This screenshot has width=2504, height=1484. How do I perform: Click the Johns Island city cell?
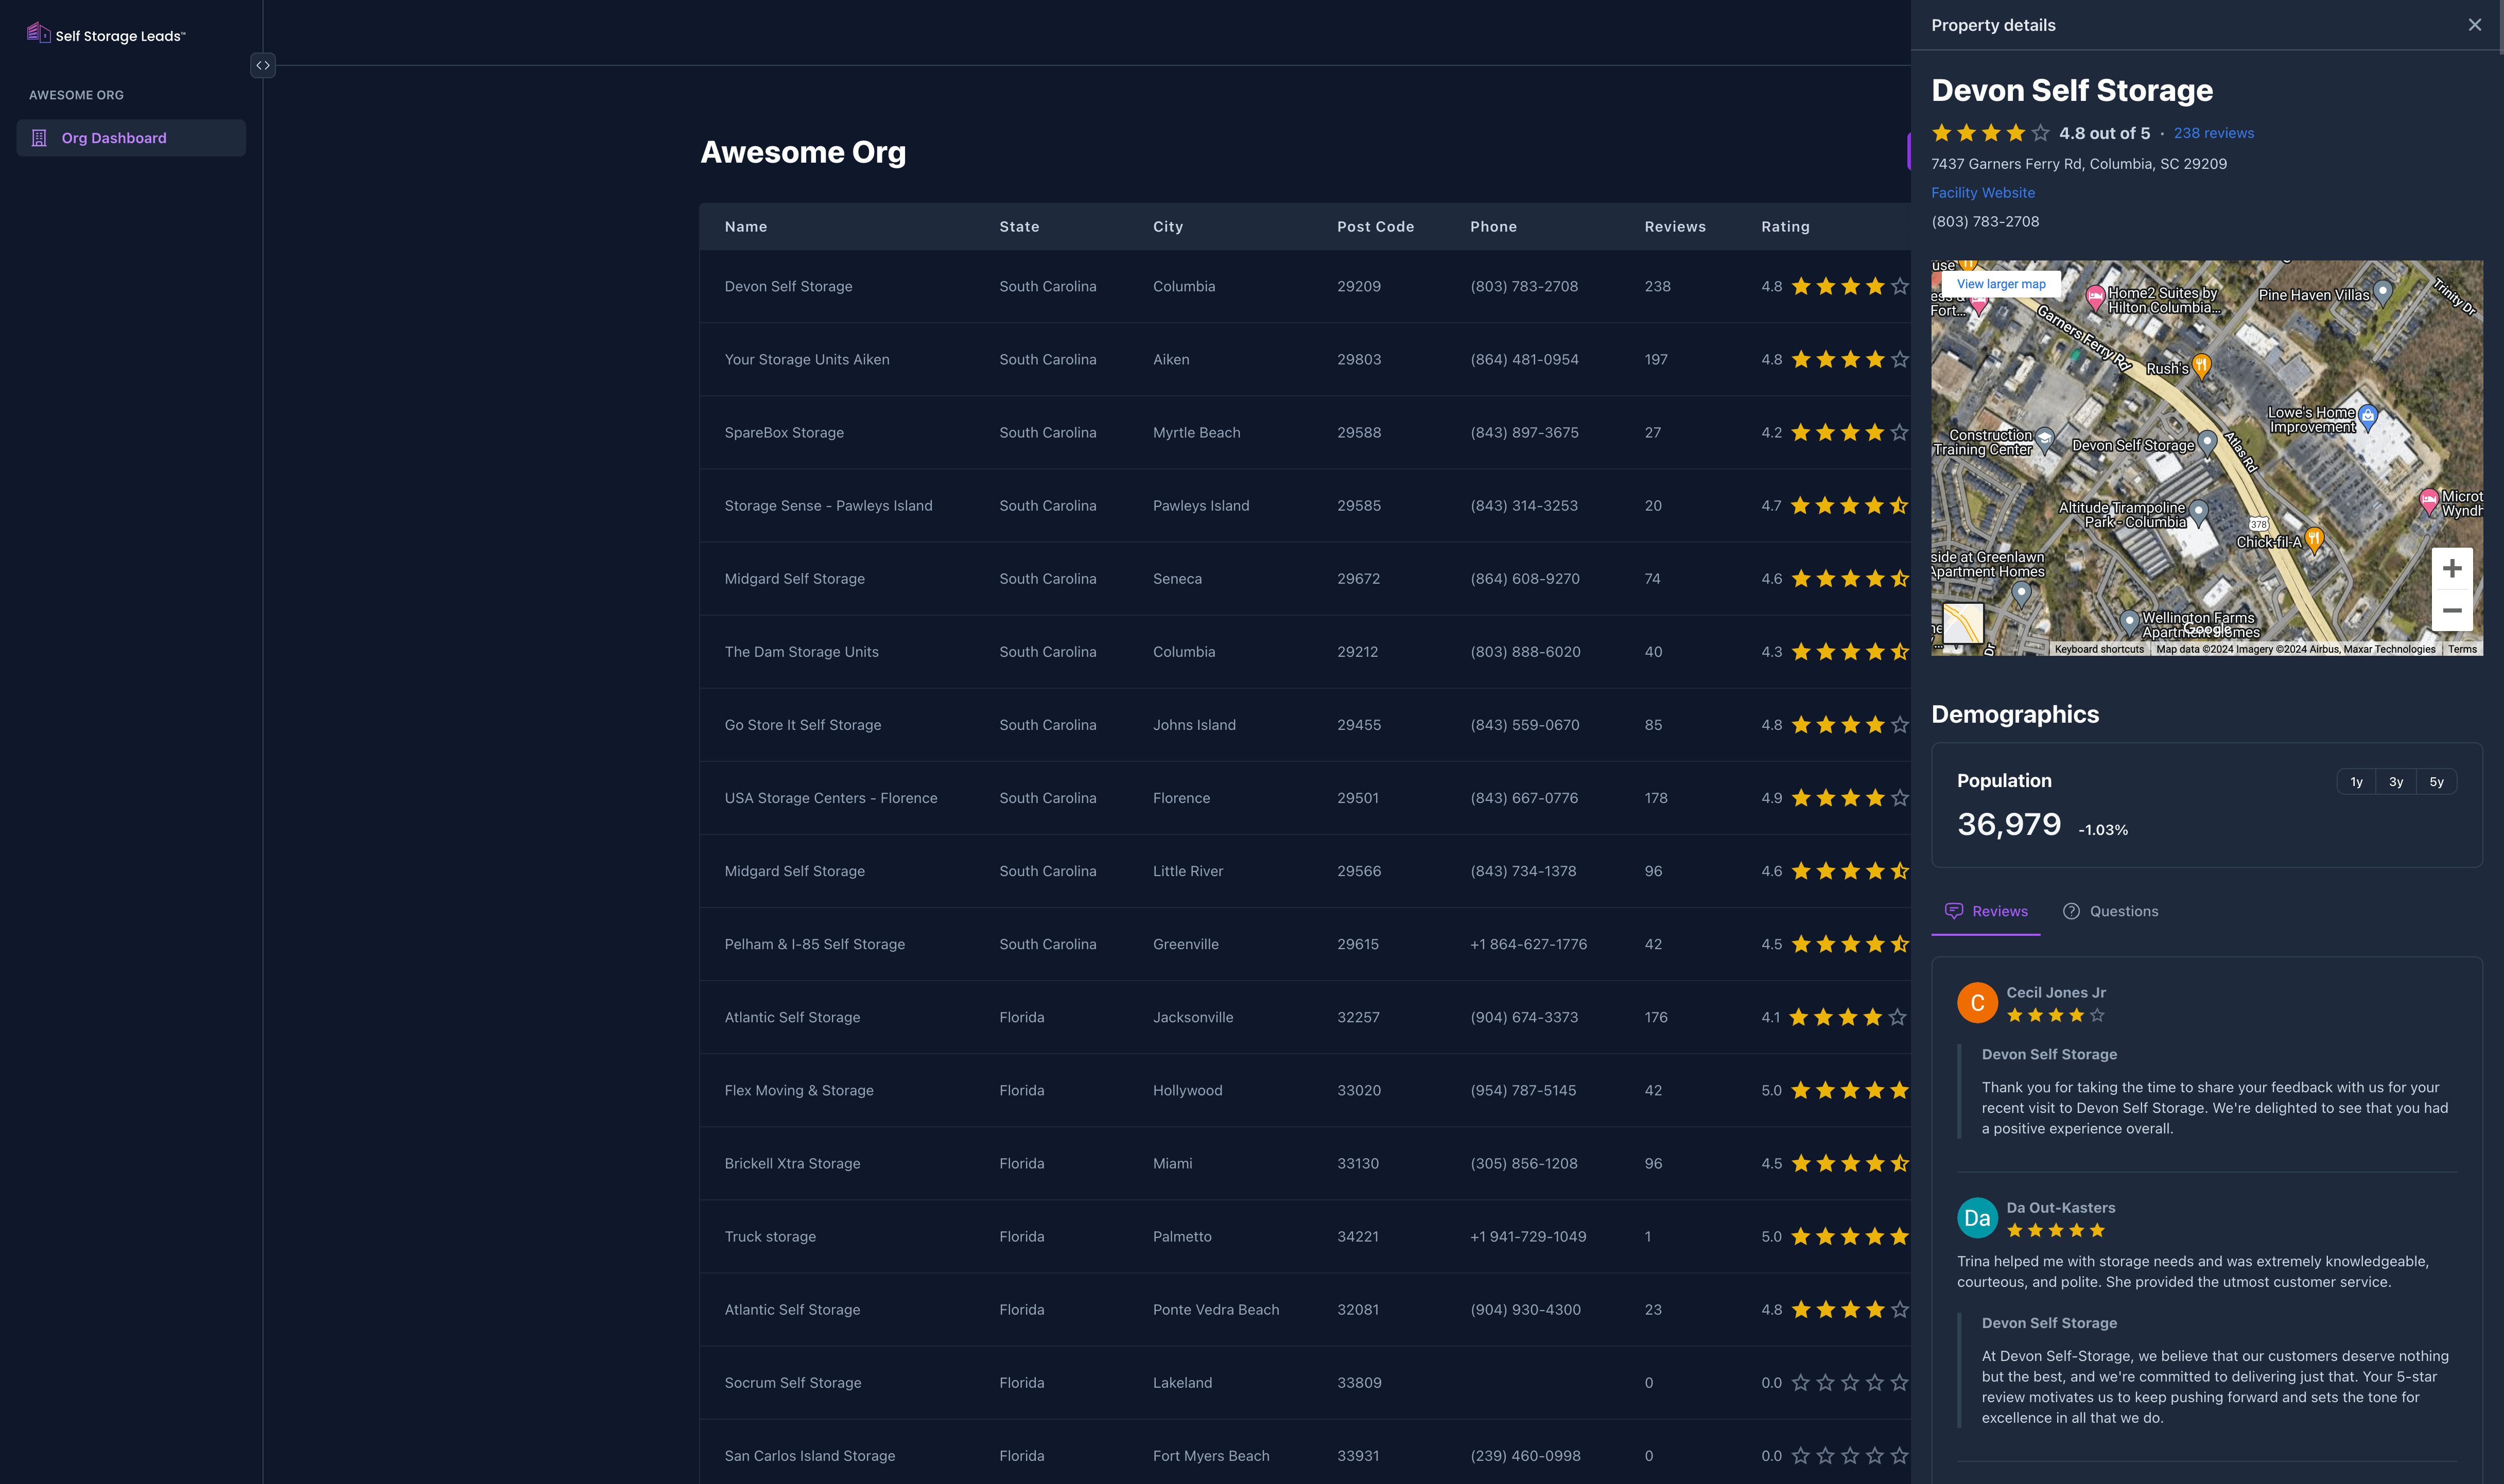[x=1194, y=724]
